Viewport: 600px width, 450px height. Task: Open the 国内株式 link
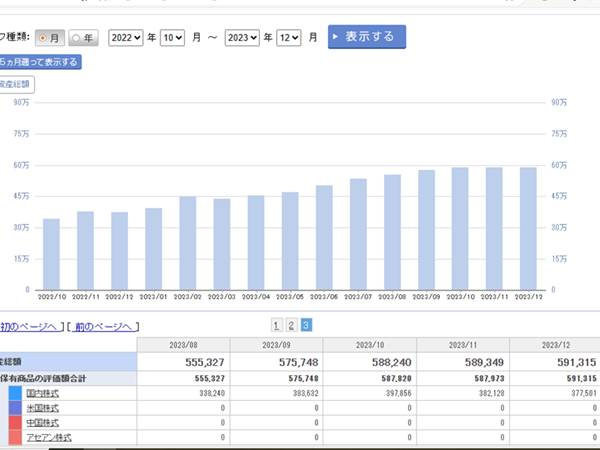(x=41, y=394)
